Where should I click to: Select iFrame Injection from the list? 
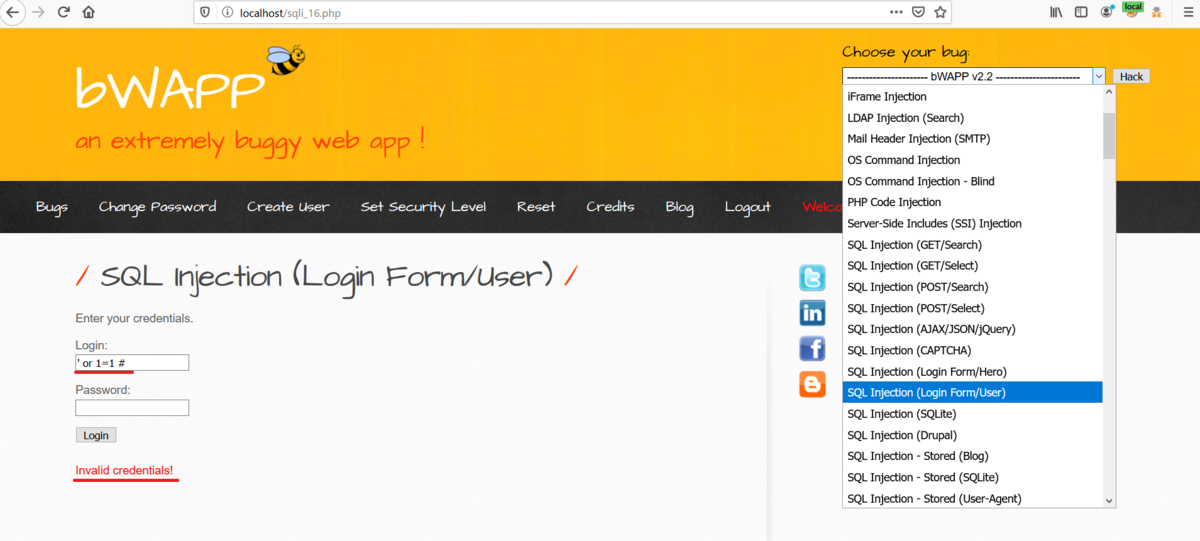click(x=972, y=97)
